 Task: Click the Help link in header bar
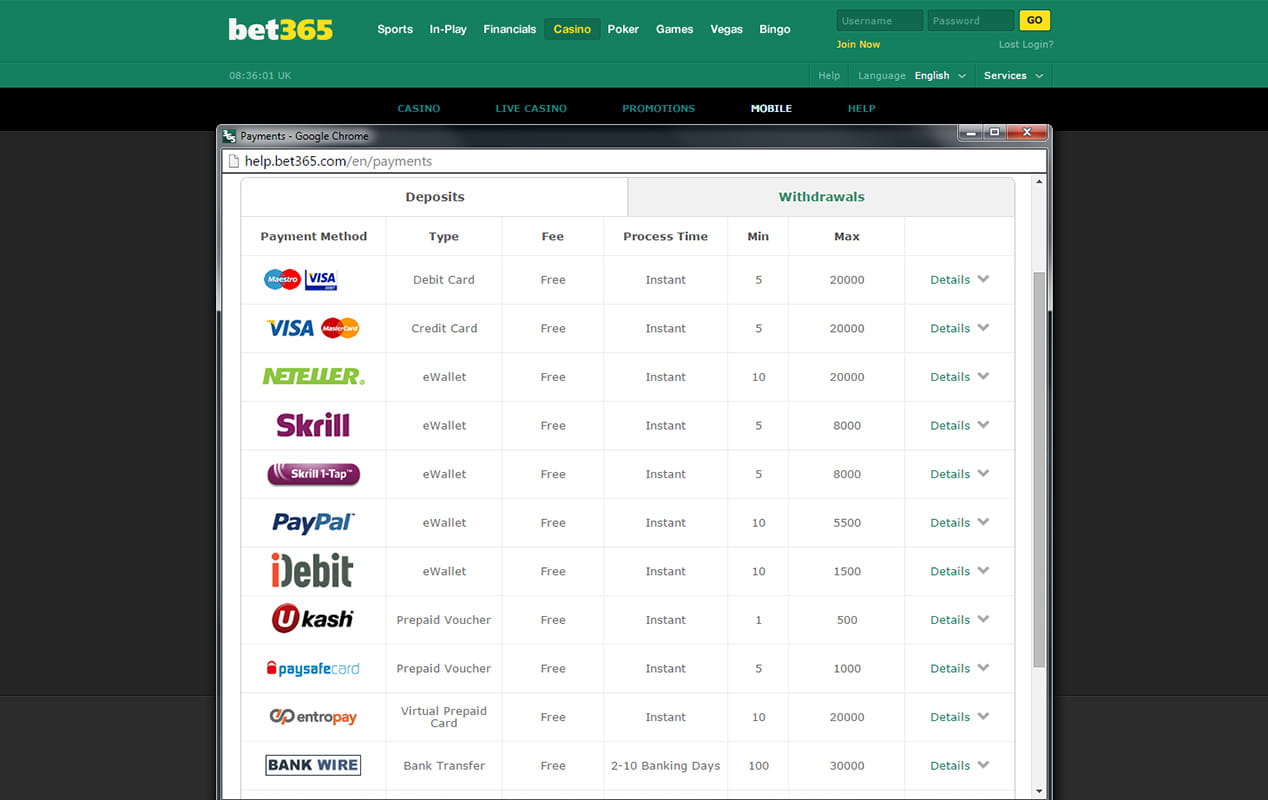coord(829,76)
